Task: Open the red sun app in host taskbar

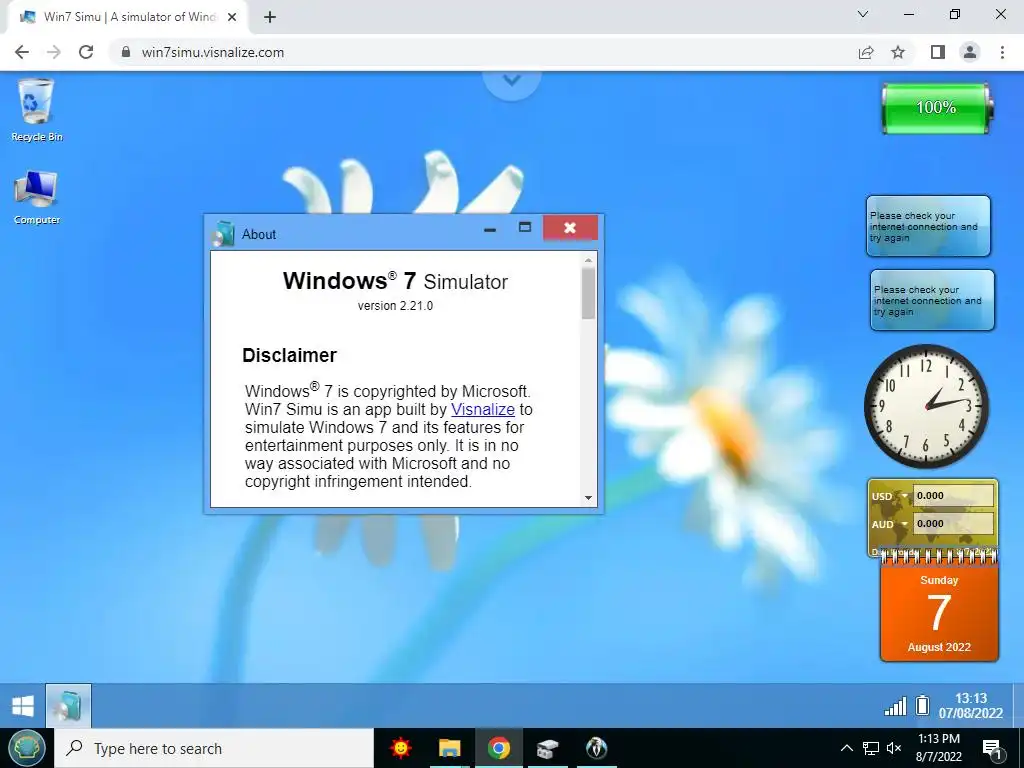Action: (400, 748)
